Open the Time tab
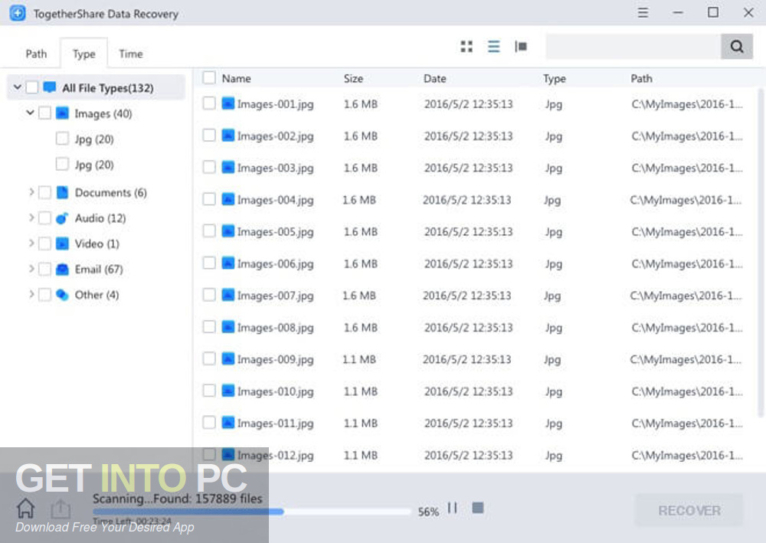766x543 pixels. [x=131, y=53]
